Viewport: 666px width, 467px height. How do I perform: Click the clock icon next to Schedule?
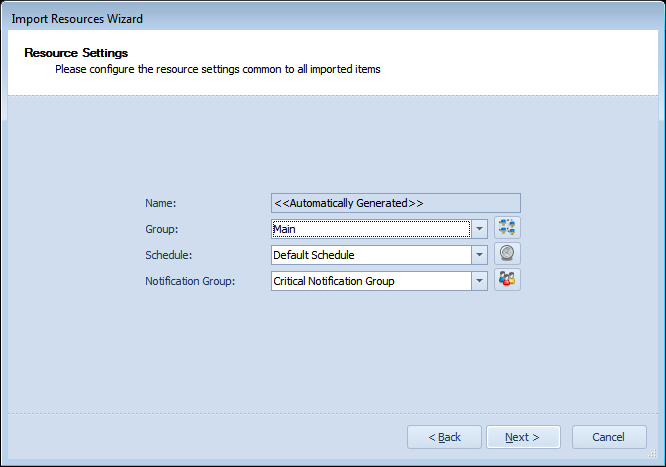tap(507, 254)
